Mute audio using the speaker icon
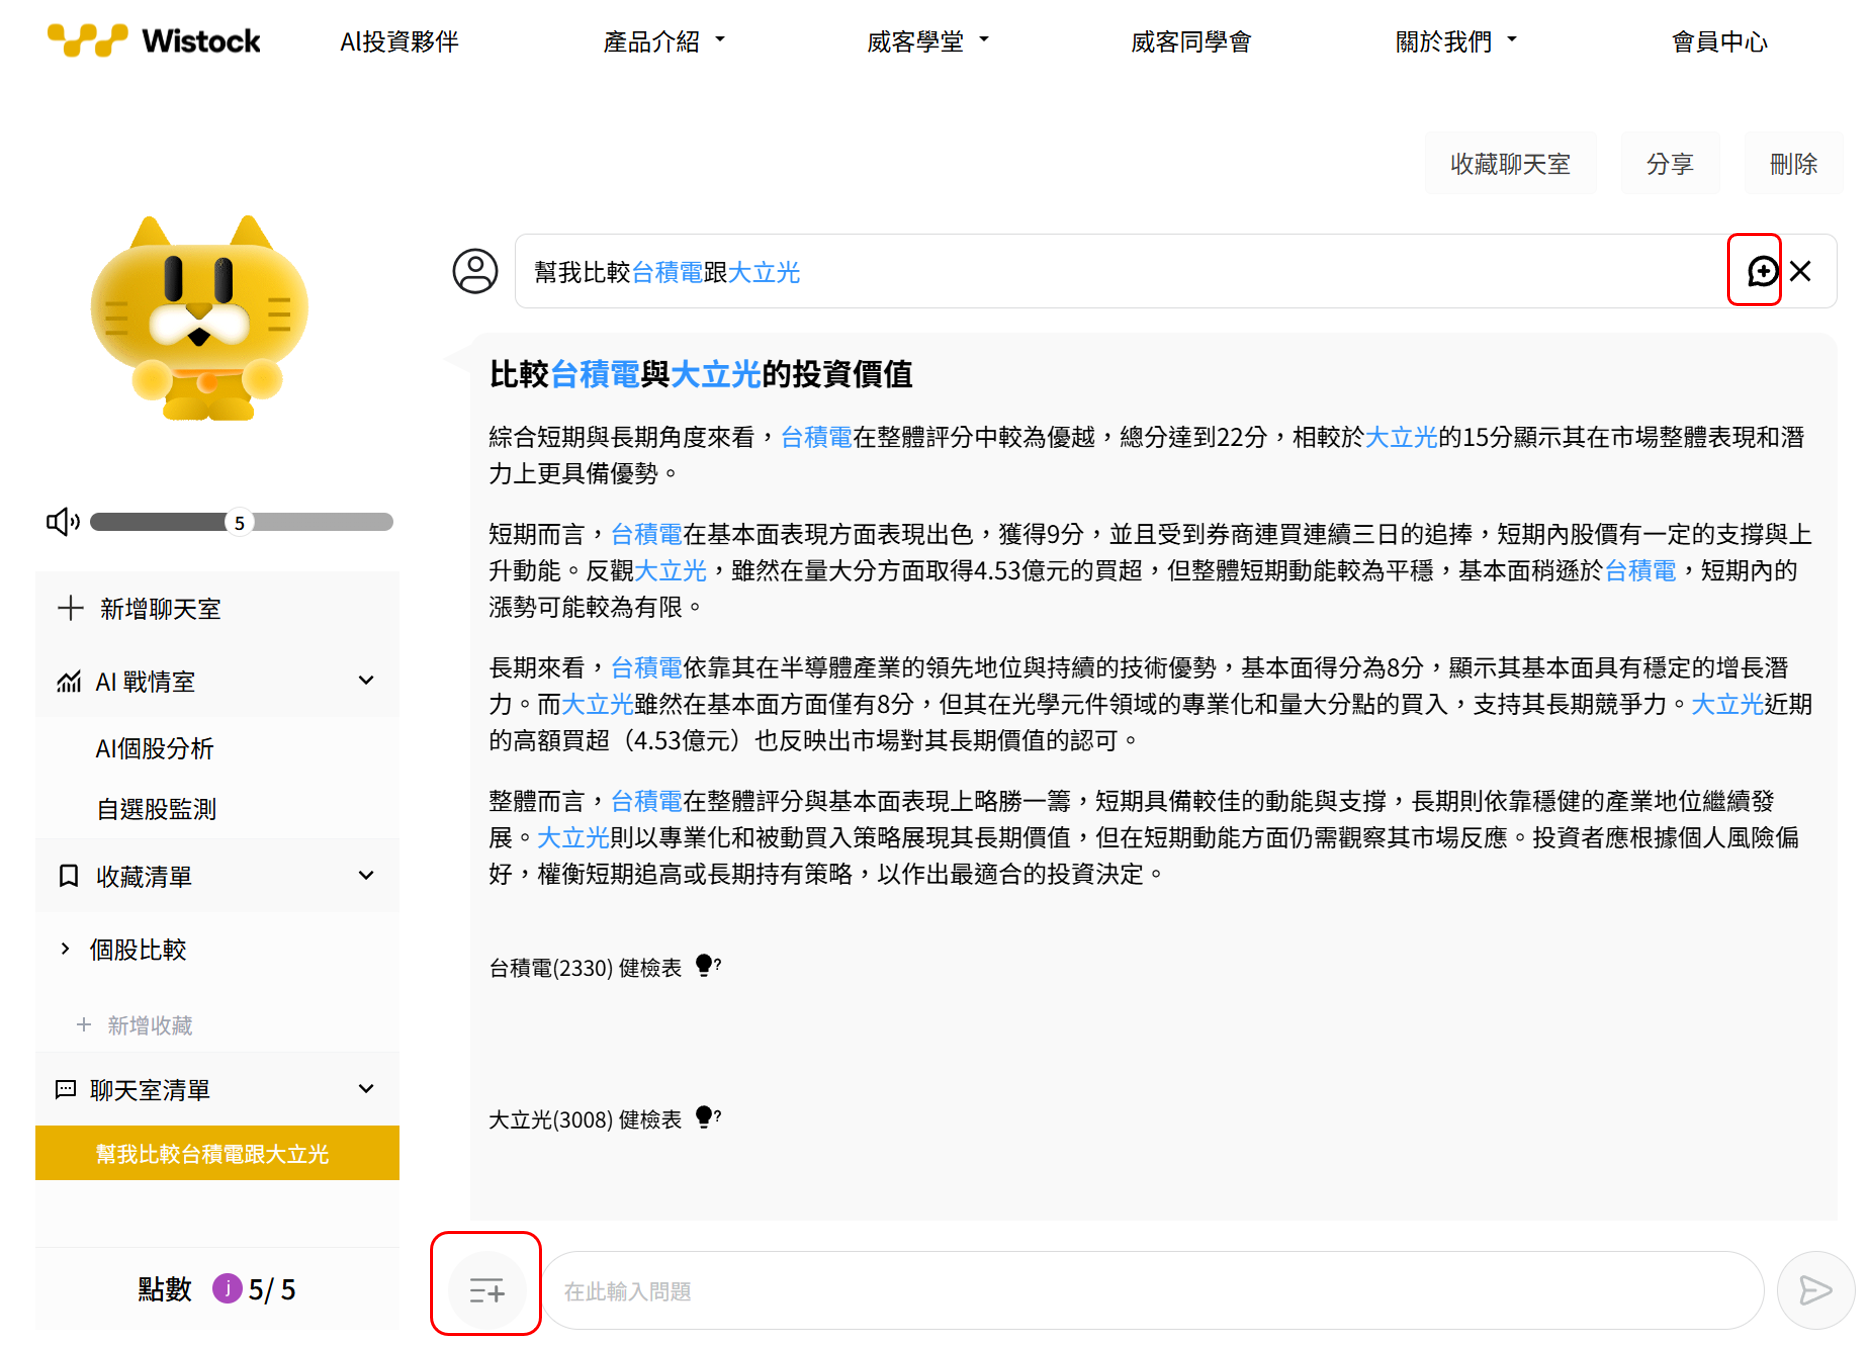 [x=62, y=522]
